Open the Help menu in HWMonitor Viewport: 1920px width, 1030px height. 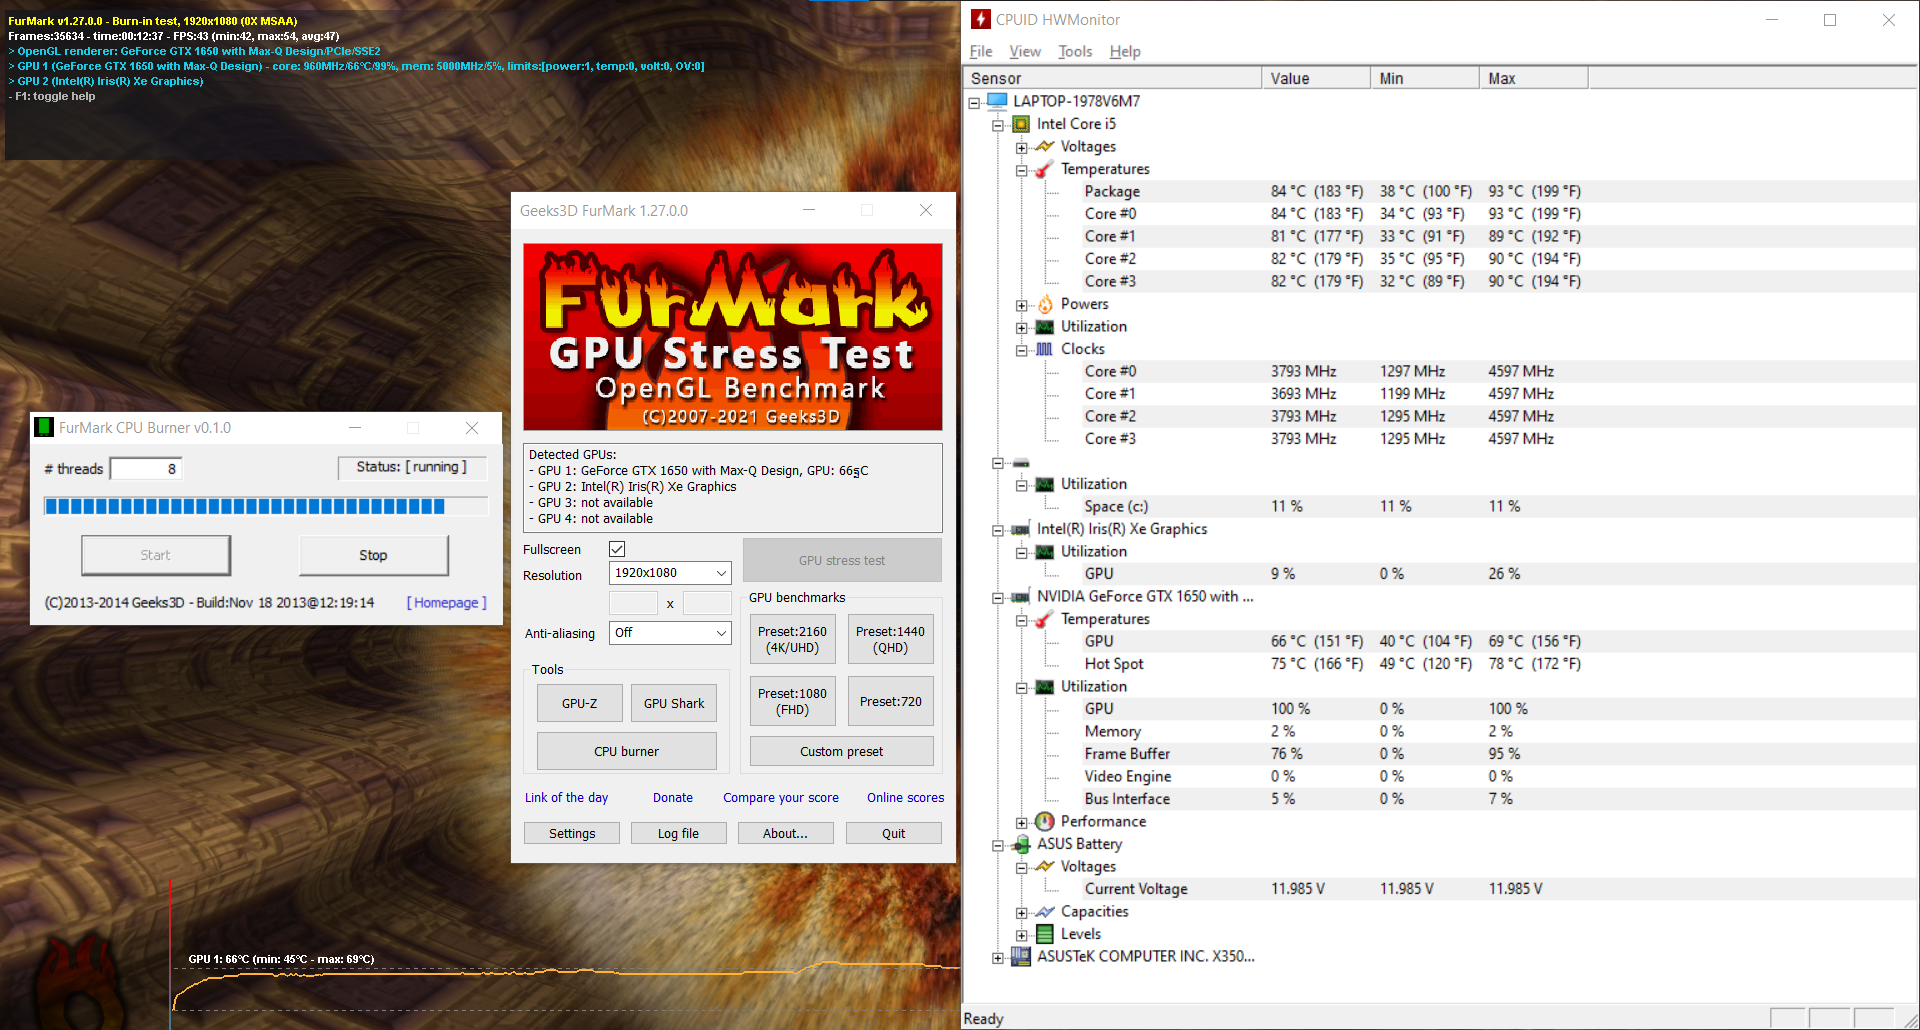pyautogui.click(x=1125, y=51)
